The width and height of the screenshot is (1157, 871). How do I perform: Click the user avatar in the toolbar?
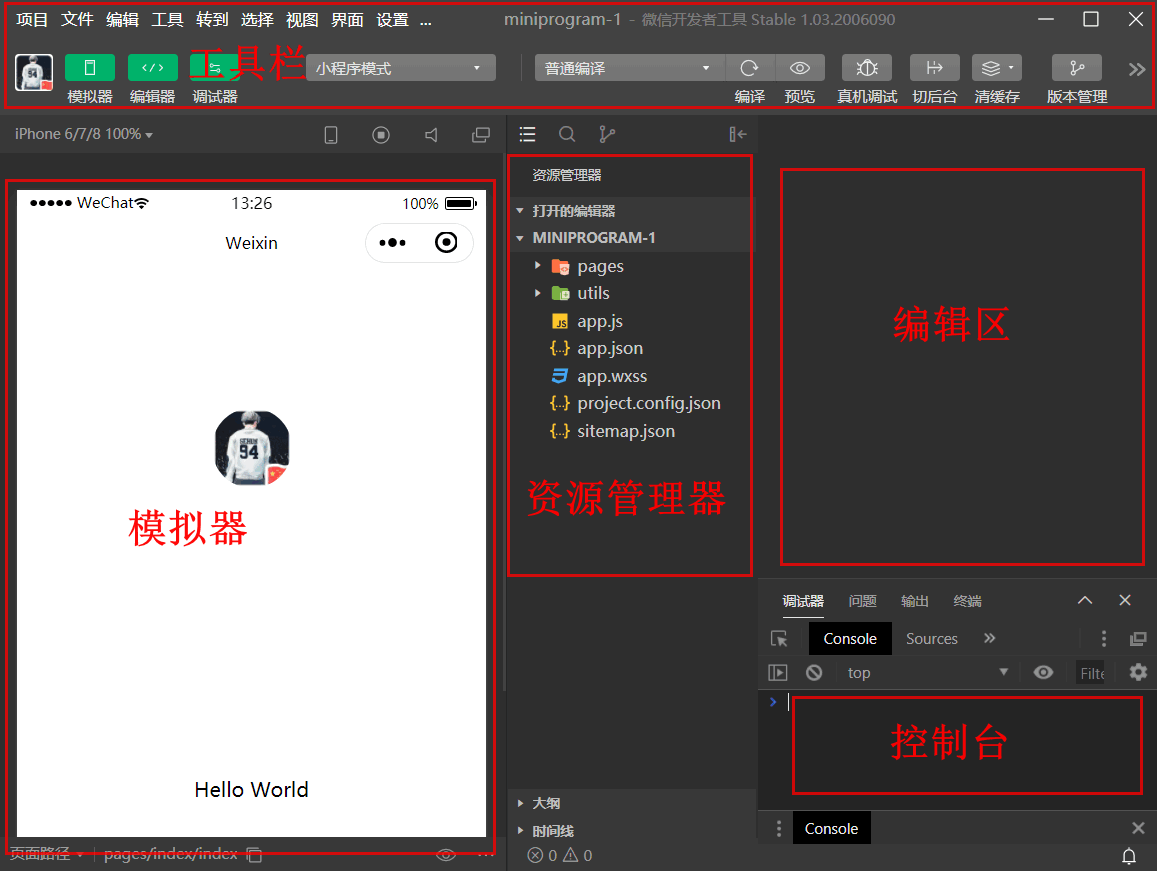point(34,72)
